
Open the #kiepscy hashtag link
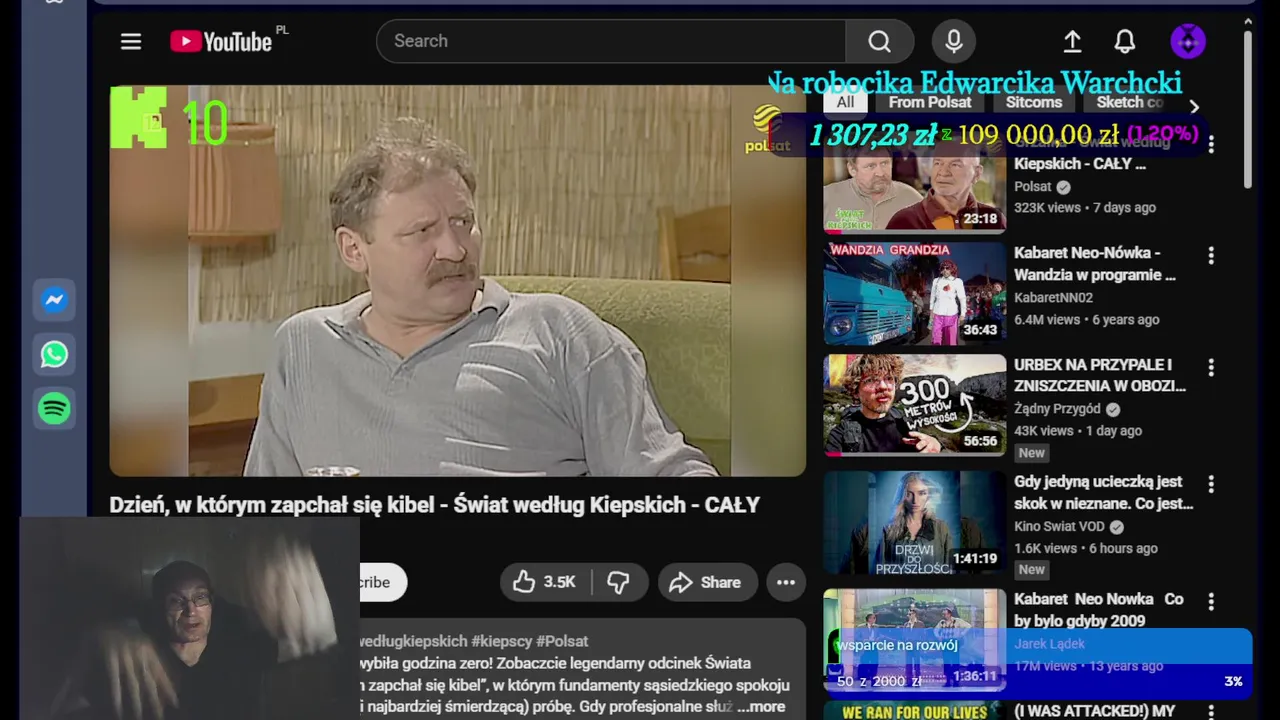click(501, 641)
